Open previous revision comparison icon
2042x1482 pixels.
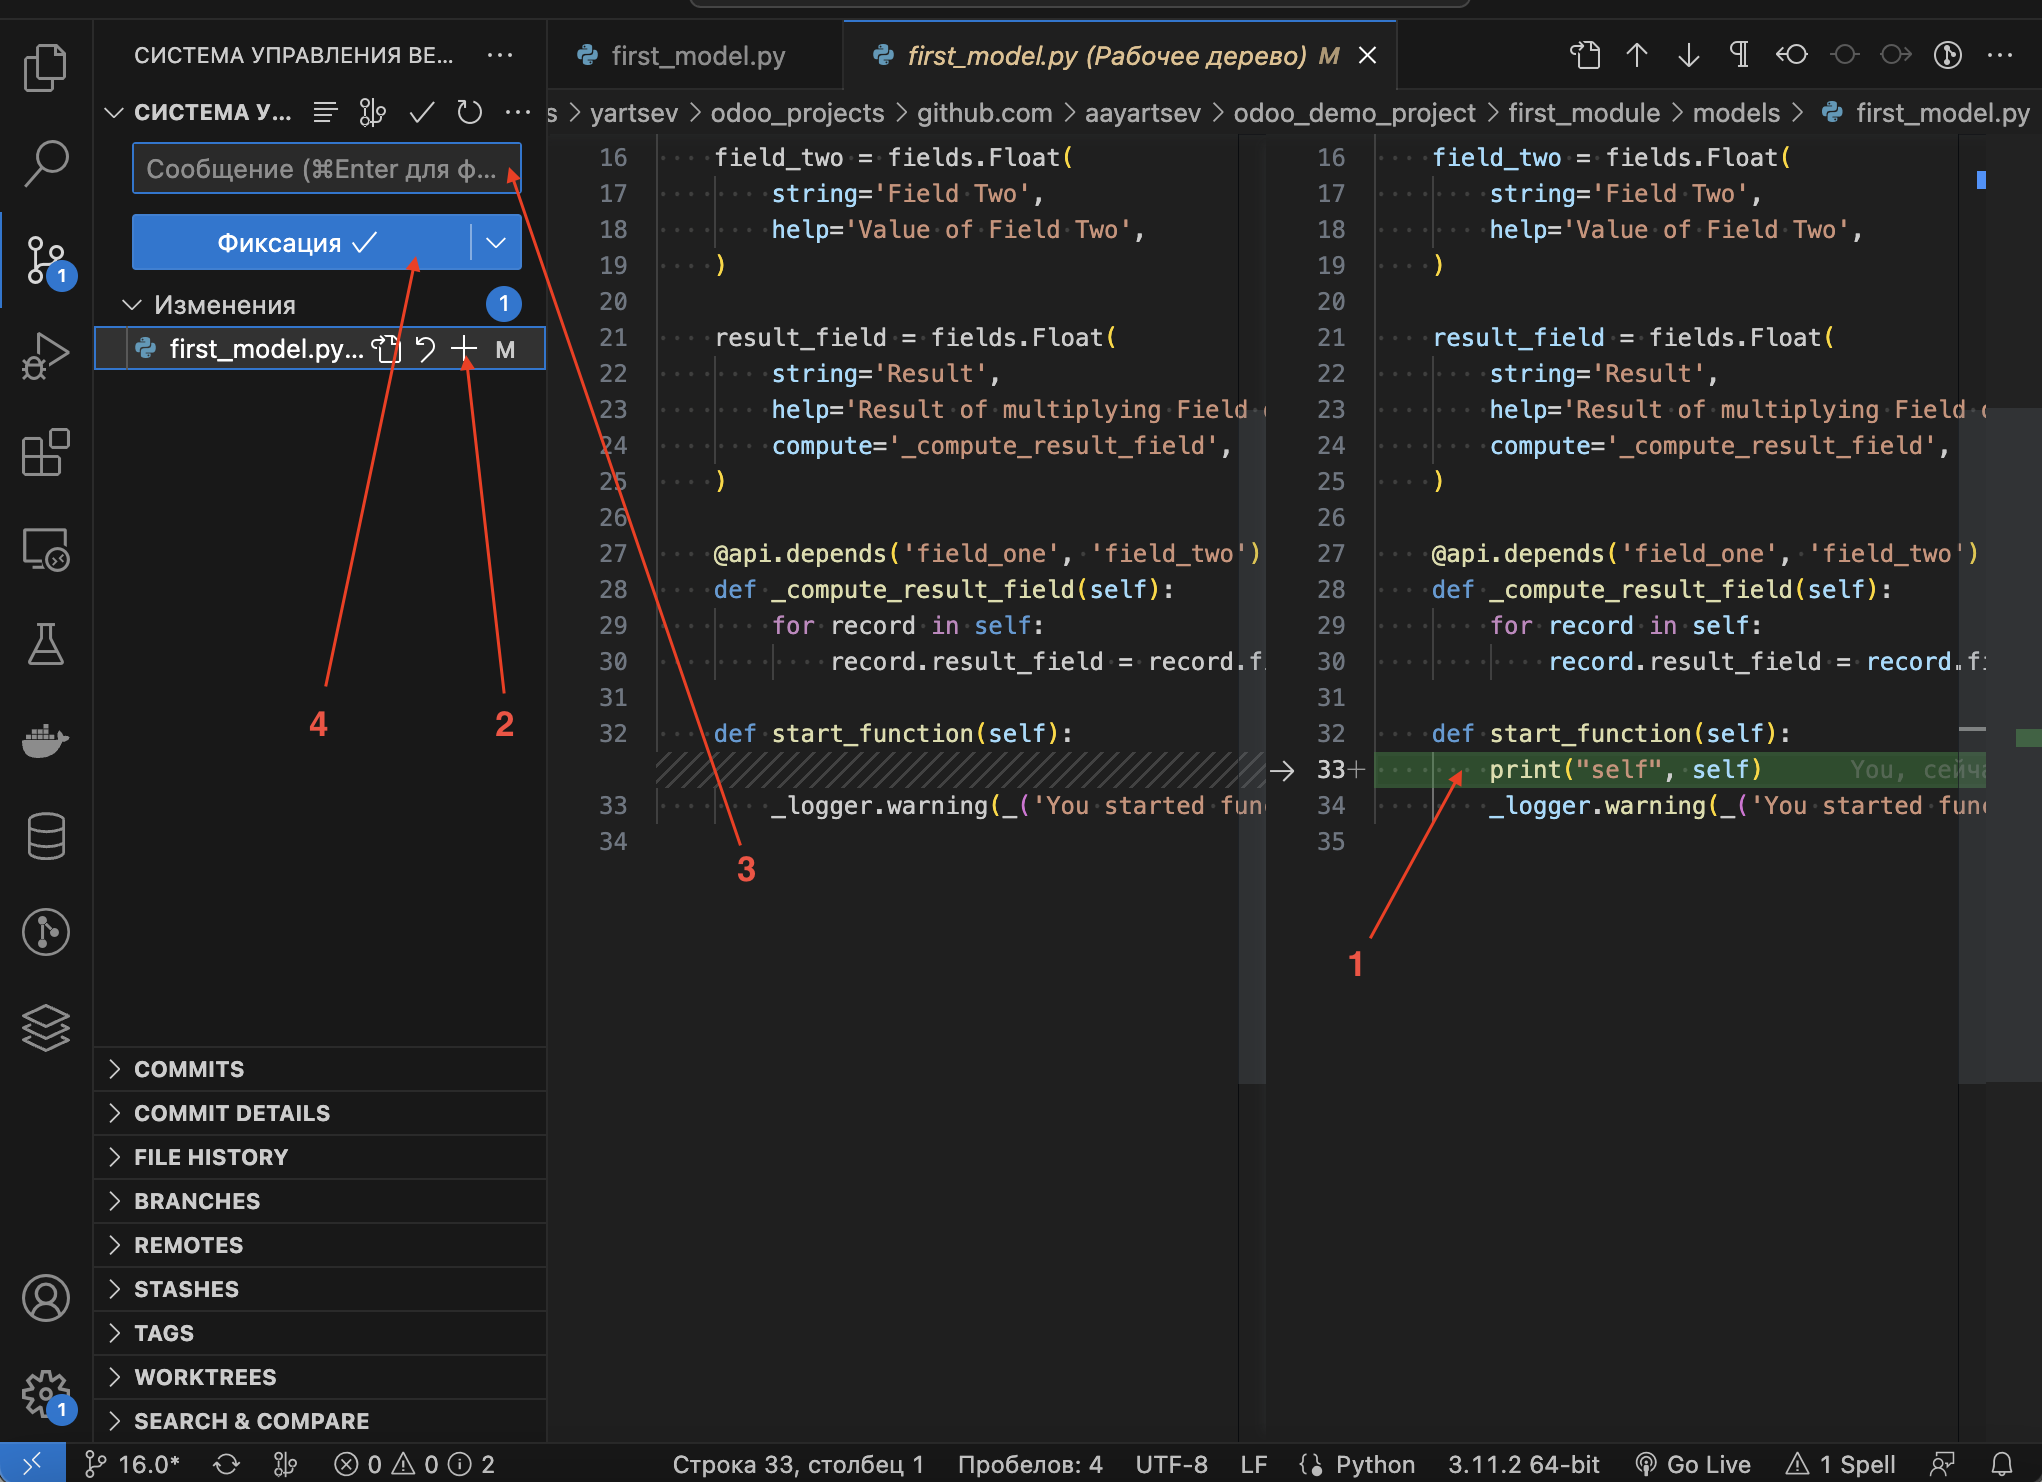point(1792,55)
